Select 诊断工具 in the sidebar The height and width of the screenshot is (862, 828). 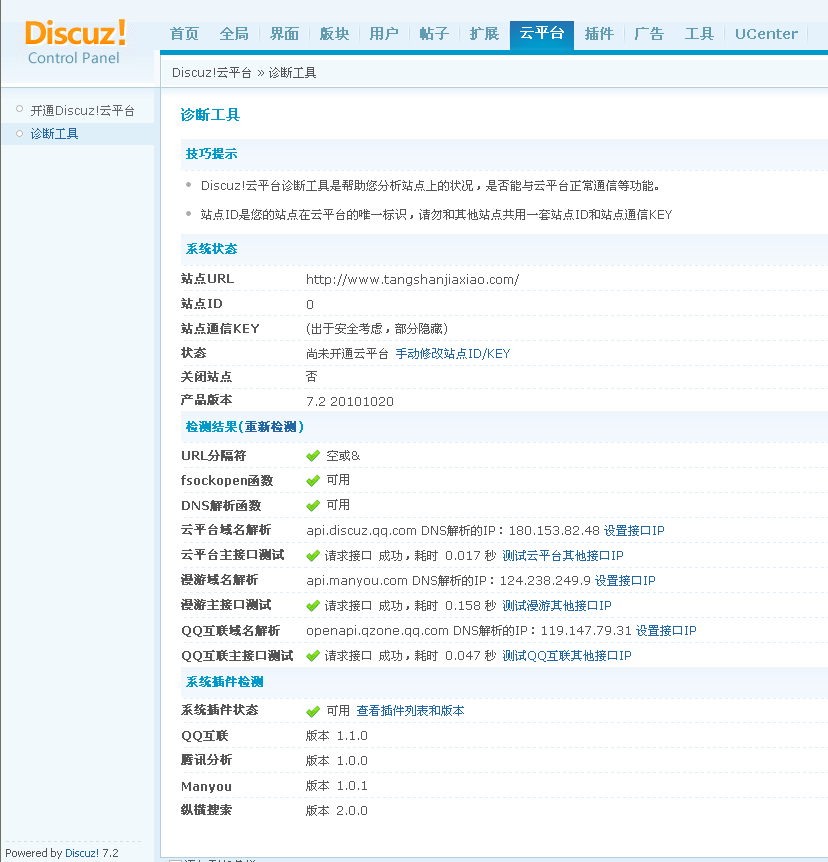click(54, 134)
